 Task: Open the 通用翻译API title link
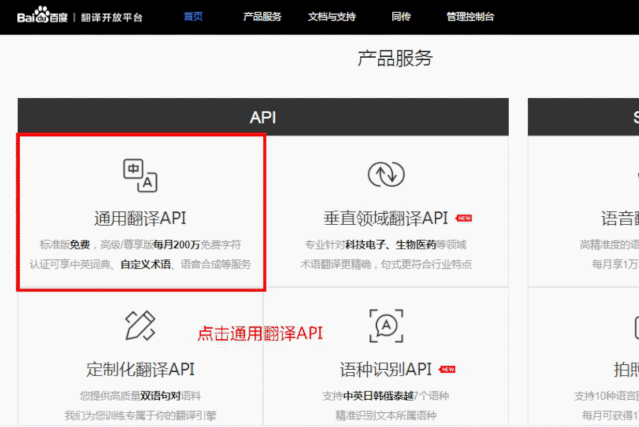[x=140, y=218]
